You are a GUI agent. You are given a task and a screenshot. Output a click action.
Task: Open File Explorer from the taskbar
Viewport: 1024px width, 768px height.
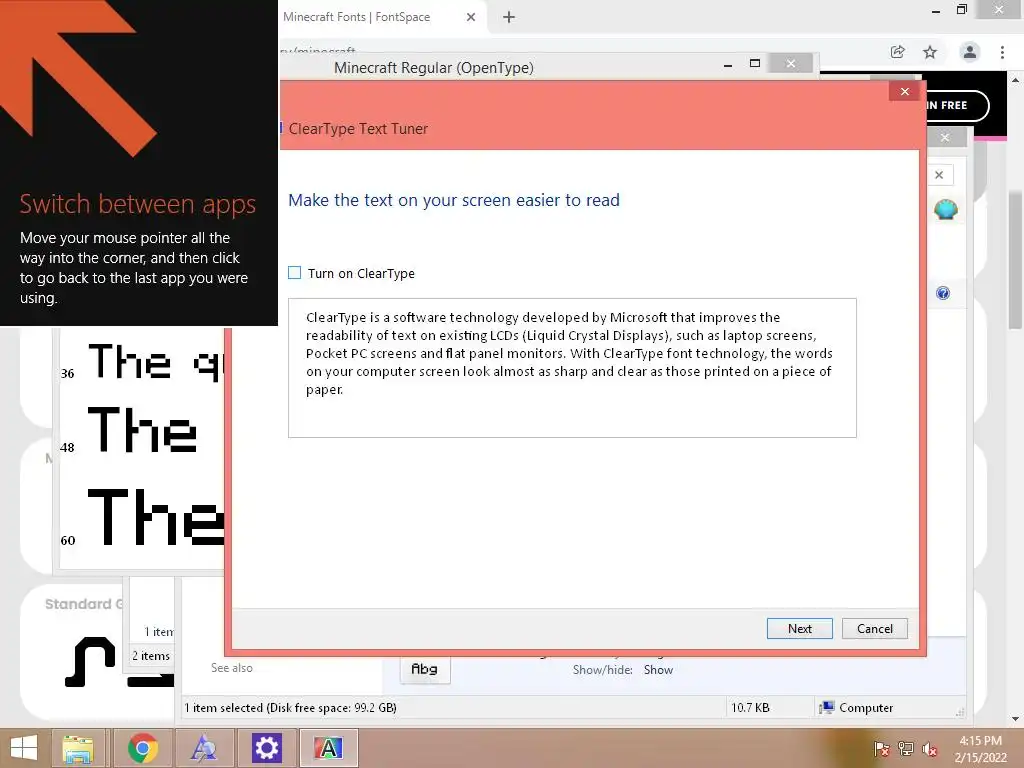(x=78, y=748)
